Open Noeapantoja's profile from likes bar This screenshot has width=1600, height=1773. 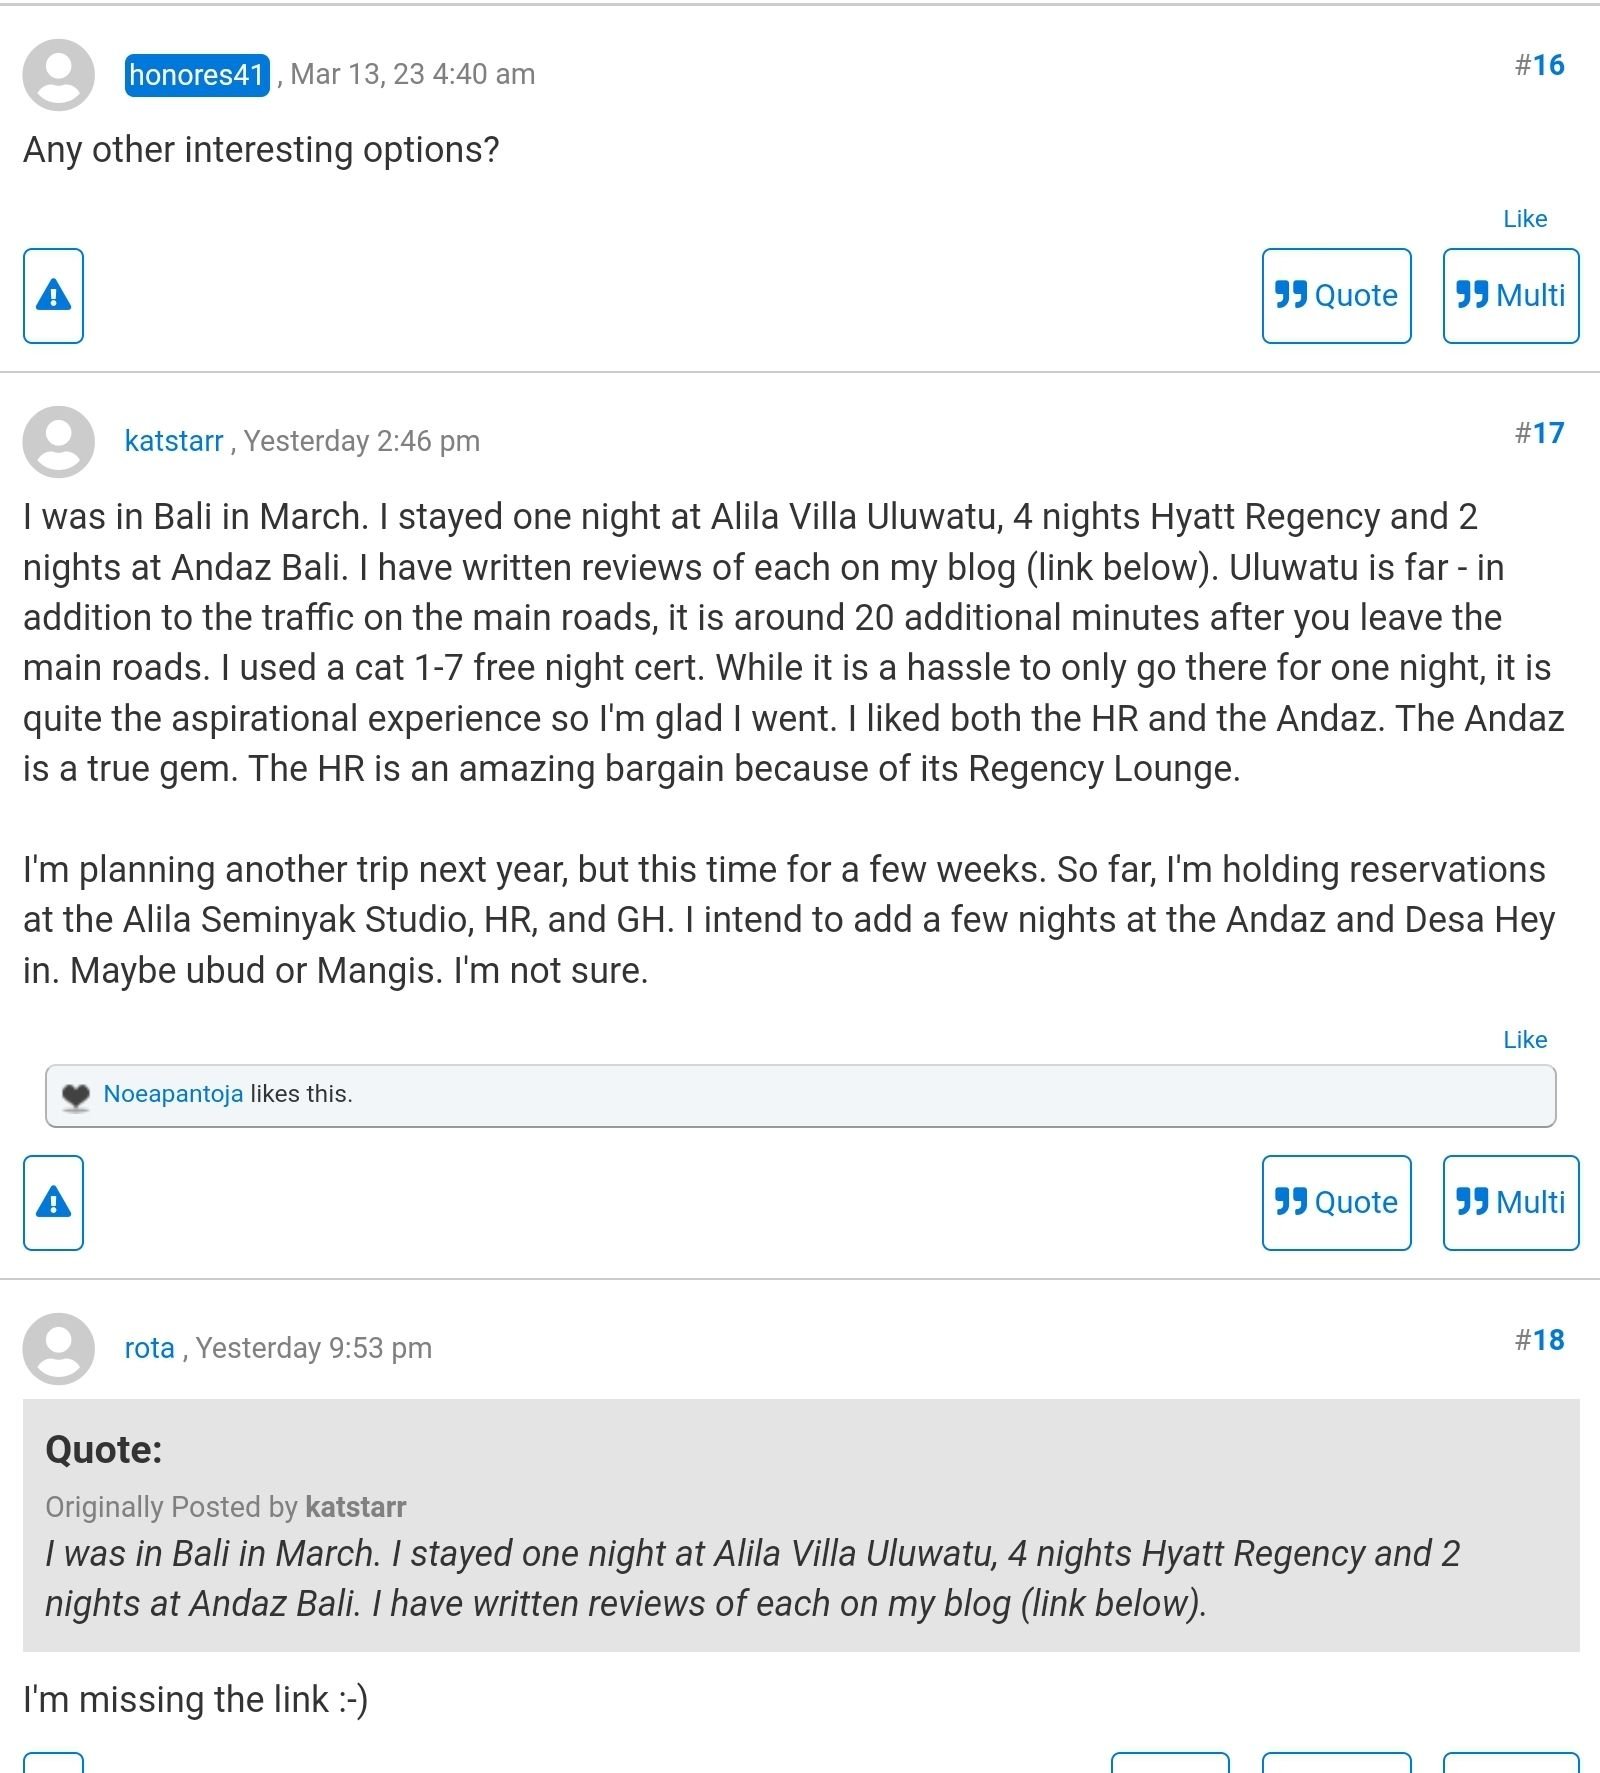(173, 1094)
